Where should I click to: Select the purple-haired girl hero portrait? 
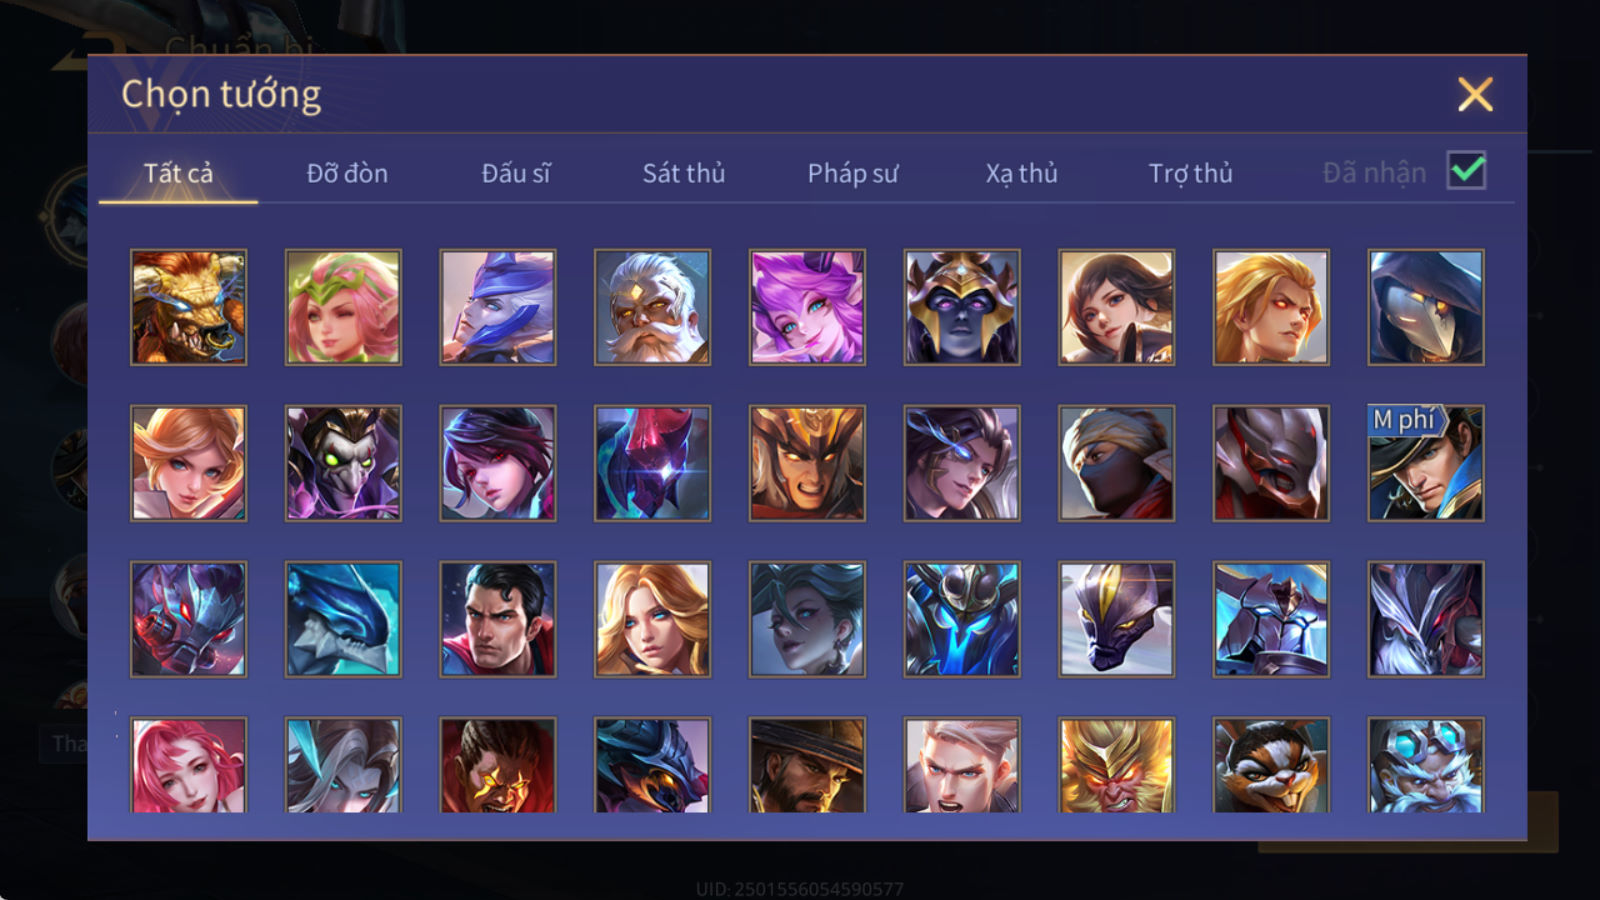[x=807, y=307]
